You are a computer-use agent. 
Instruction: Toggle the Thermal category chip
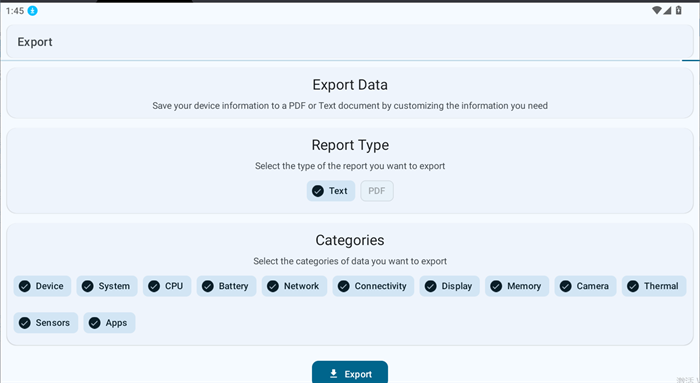pos(654,286)
